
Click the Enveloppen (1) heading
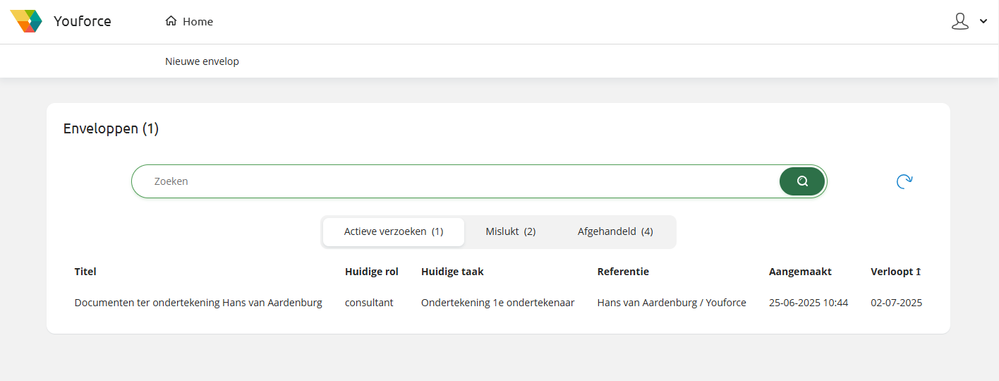click(111, 129)
